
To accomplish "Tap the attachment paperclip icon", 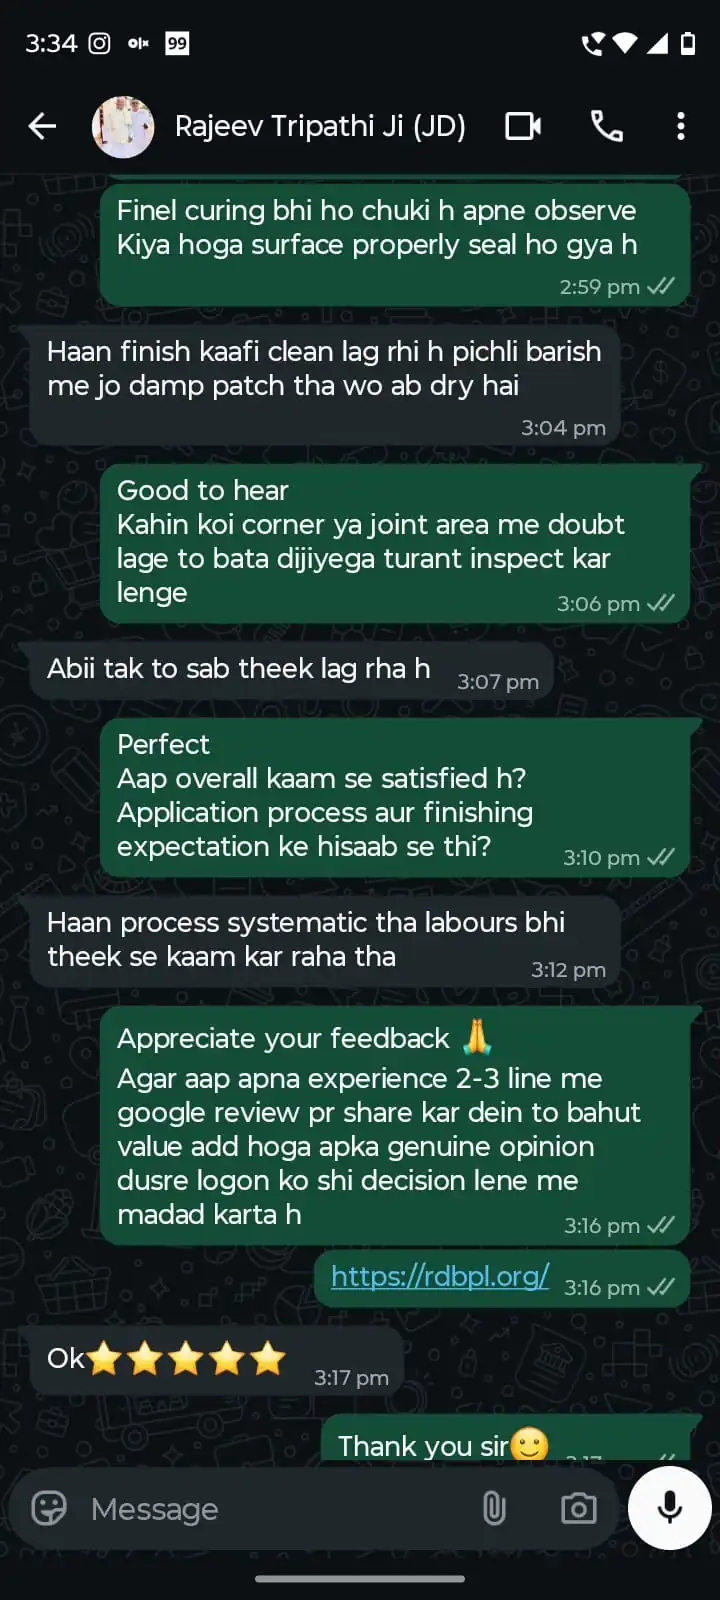I will click(x=494, y=1508).
